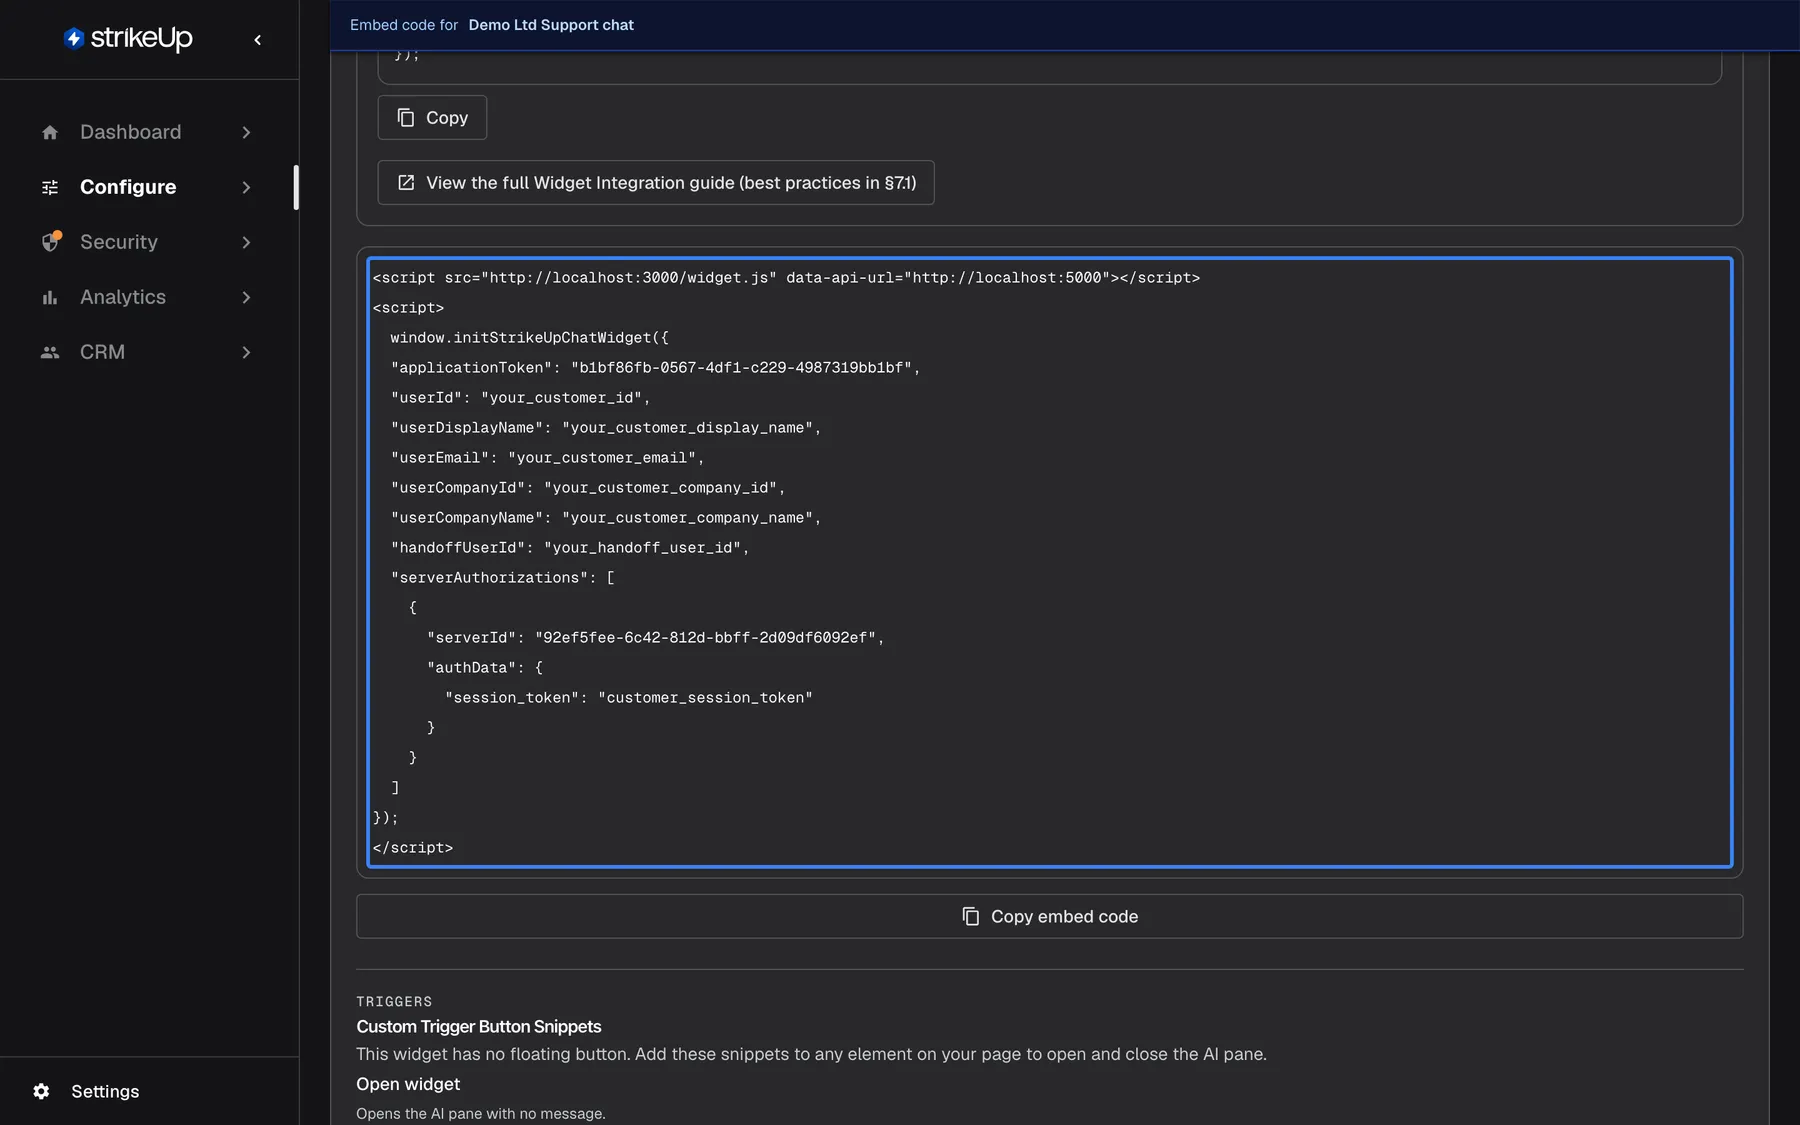Click inside the embed code text area
This screenshot has height=1125, width=1800.
click(1049, 562)
